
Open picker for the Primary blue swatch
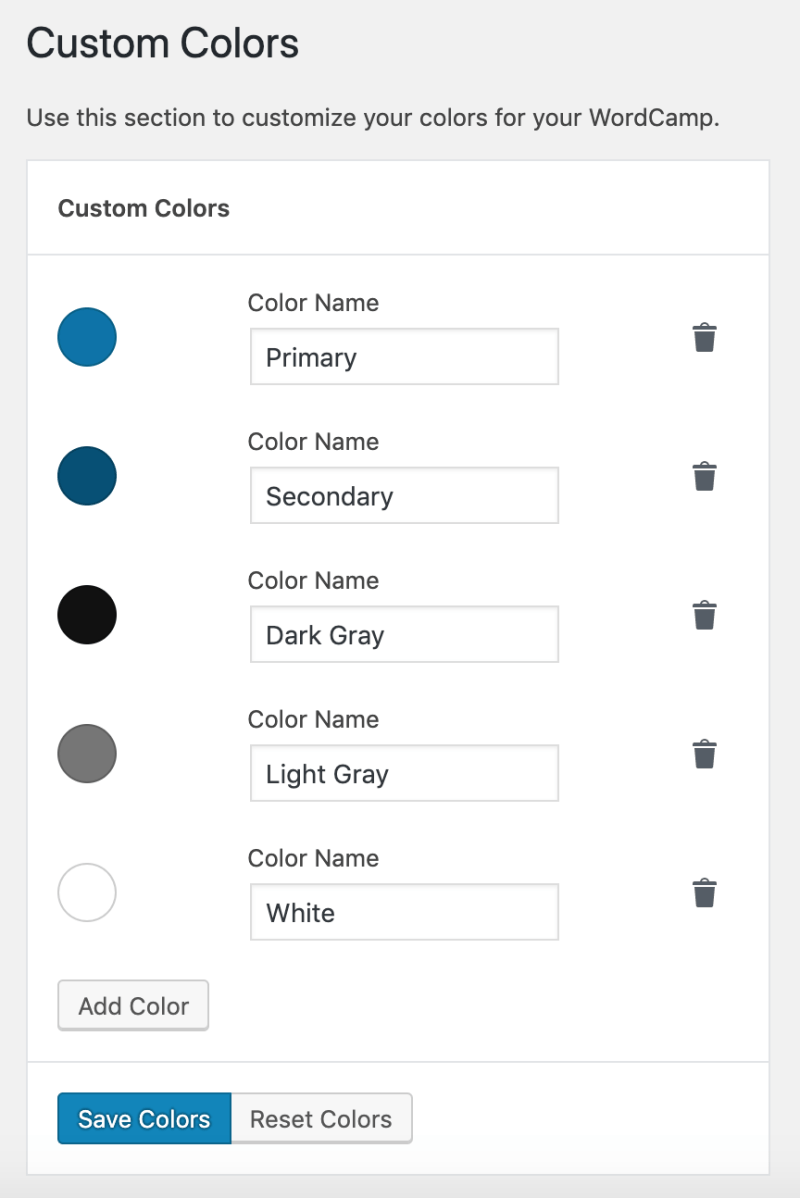pyautogui.click(x=87, y=337)
